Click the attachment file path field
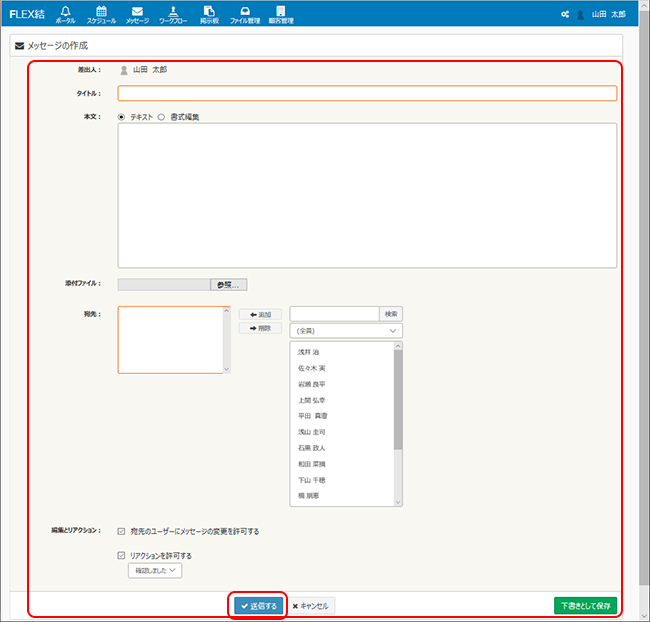This screenshot has height=622, width=650. pos(164,284)
